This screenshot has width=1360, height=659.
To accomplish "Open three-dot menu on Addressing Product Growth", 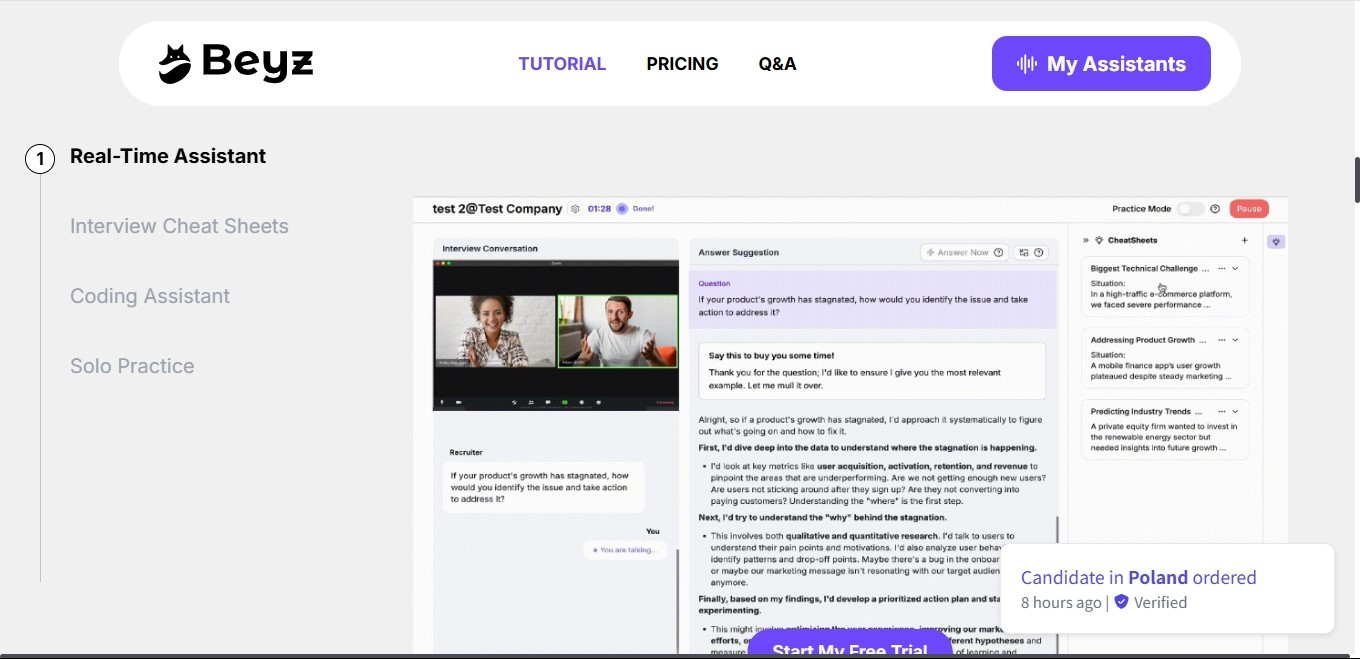I will [1221, 340].
